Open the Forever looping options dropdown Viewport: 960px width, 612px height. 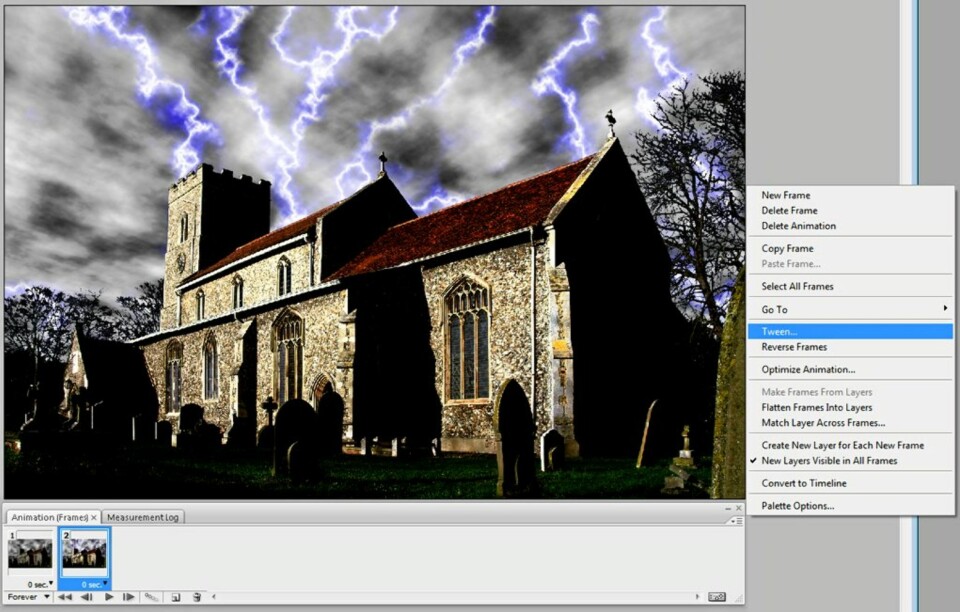click(x=28, y=597)
